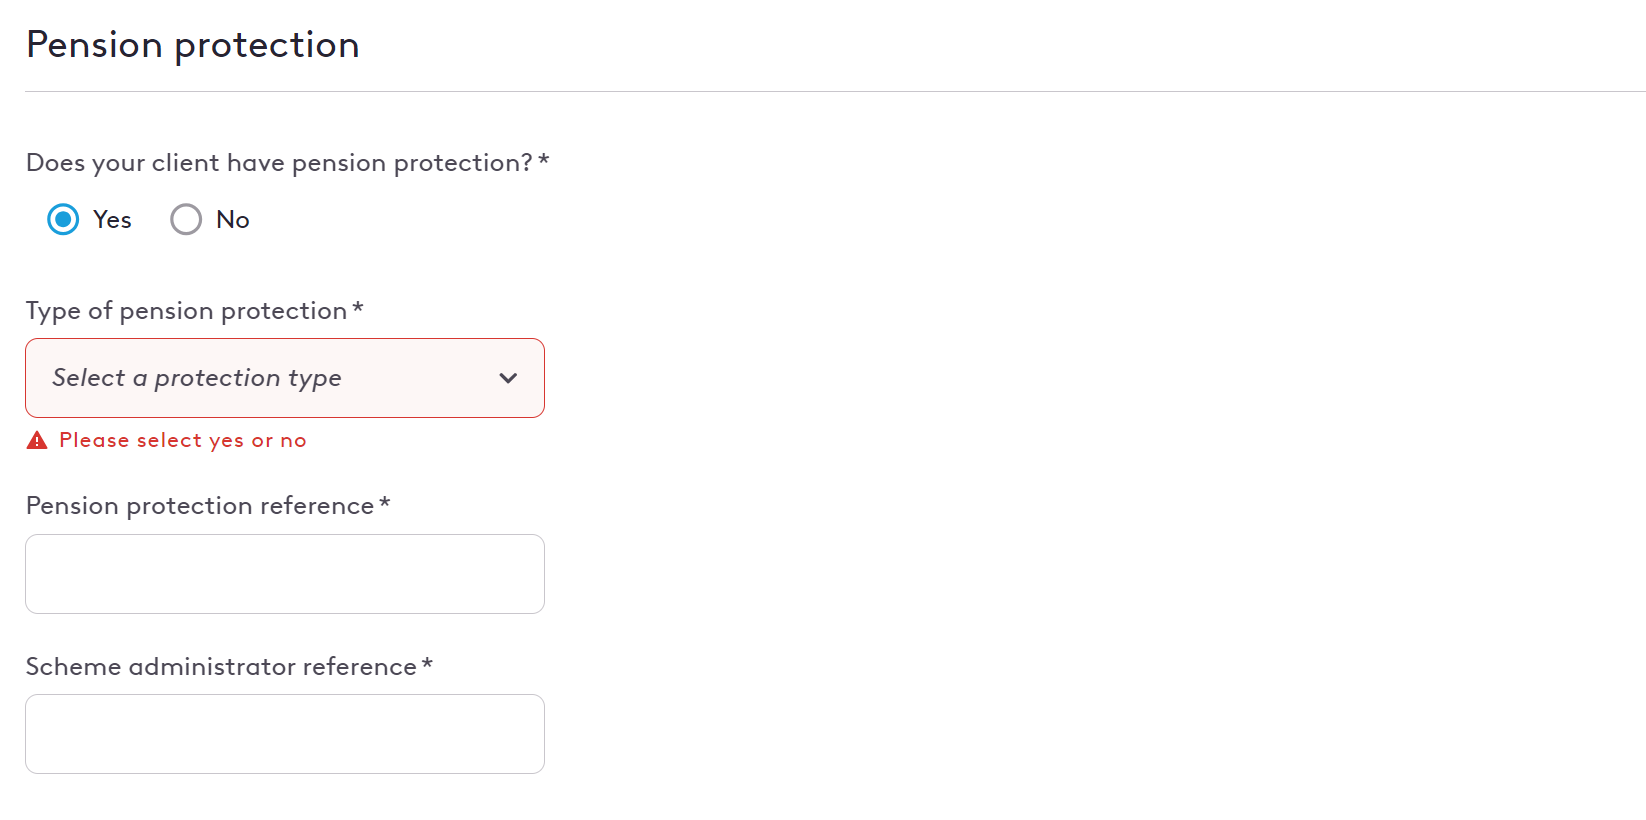Click the 'Please select yes or no' error message

183,440
